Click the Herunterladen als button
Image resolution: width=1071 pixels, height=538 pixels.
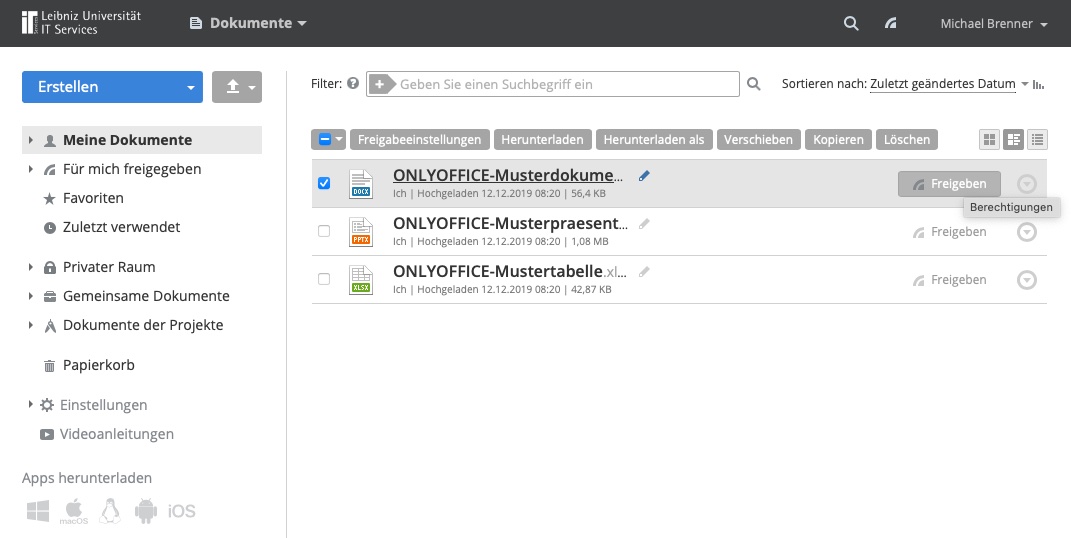(x=654, y=140)
